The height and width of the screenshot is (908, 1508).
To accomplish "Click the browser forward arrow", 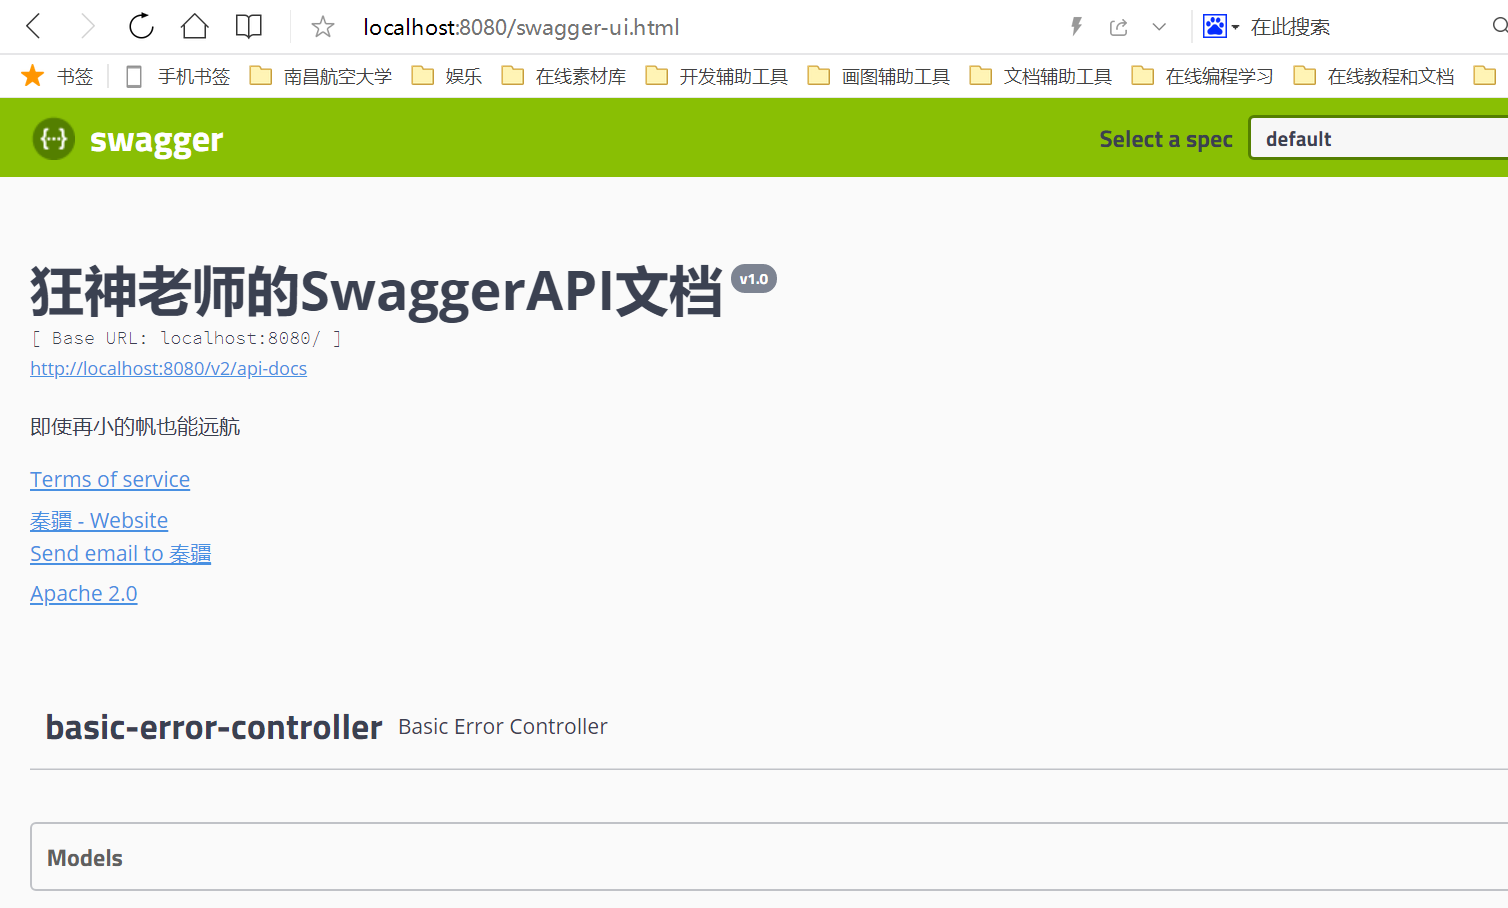I will 88,27.
